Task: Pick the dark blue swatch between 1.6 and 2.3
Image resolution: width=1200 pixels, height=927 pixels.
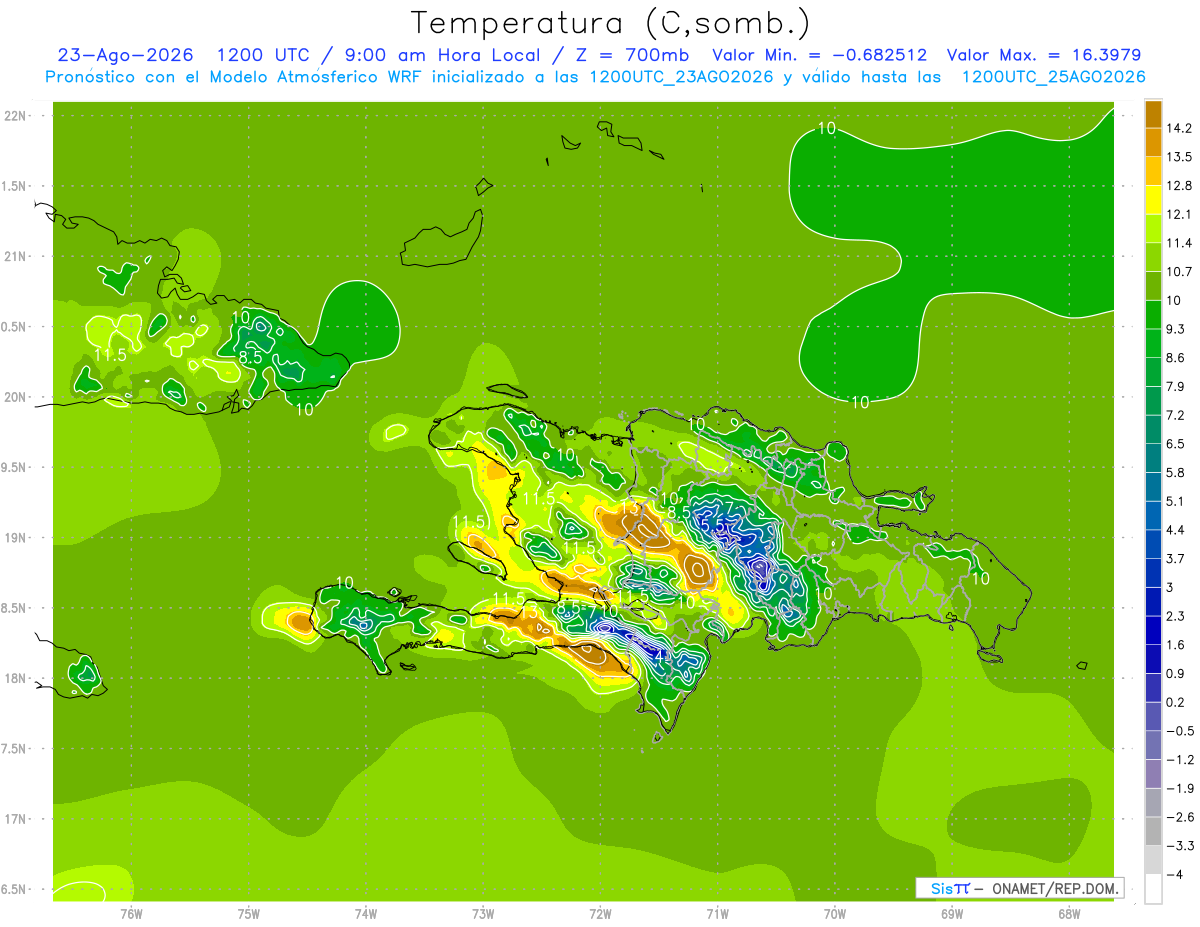Action: [x=1153, y=630]
